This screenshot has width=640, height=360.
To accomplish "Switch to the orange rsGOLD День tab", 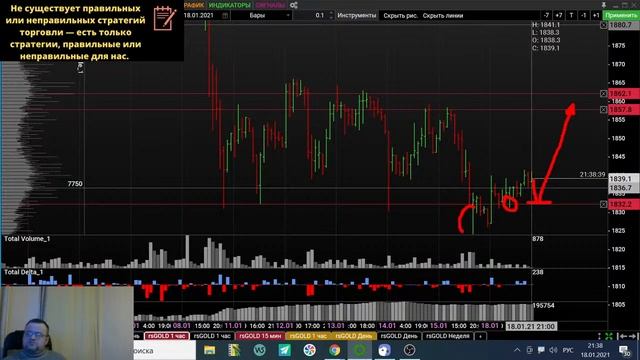I will (353, 336).
